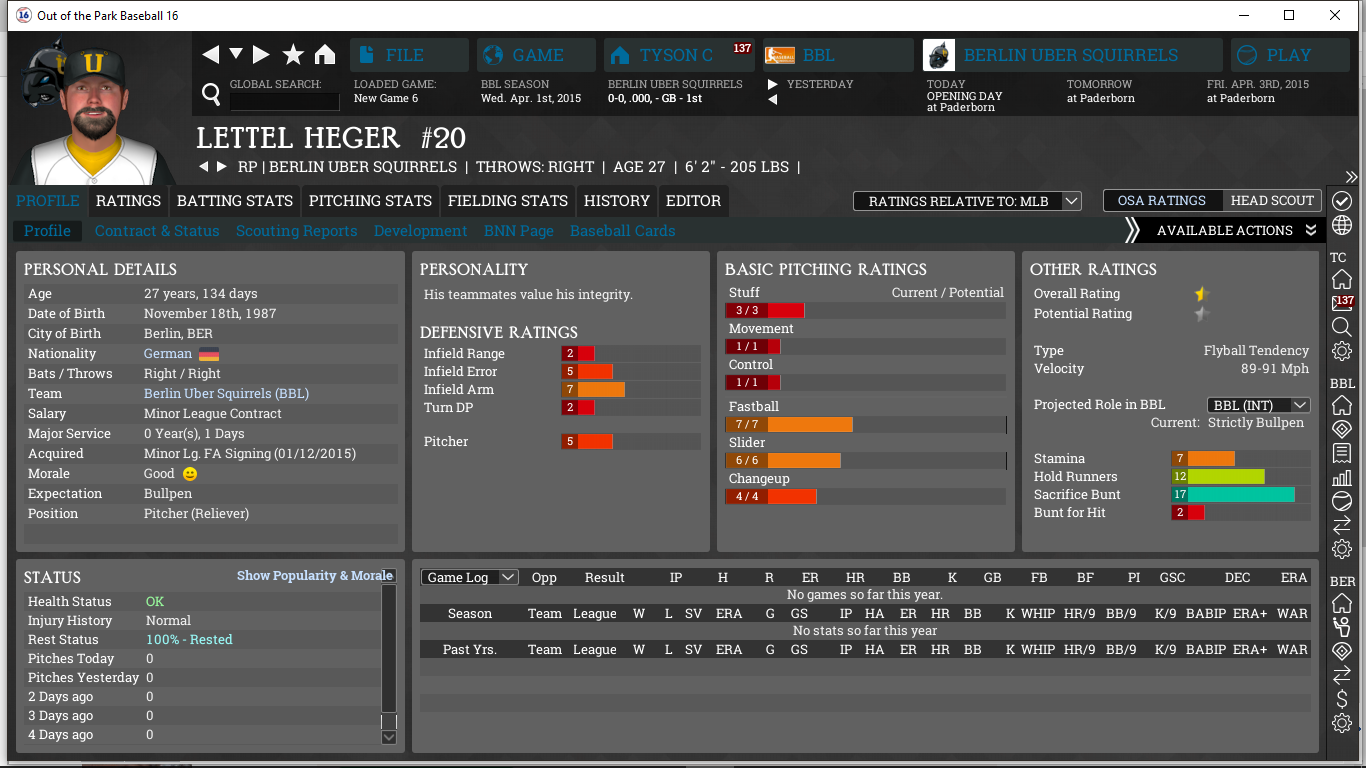Open the TC settings gear icon
Screen dimensions: 1366x768
1342,351
